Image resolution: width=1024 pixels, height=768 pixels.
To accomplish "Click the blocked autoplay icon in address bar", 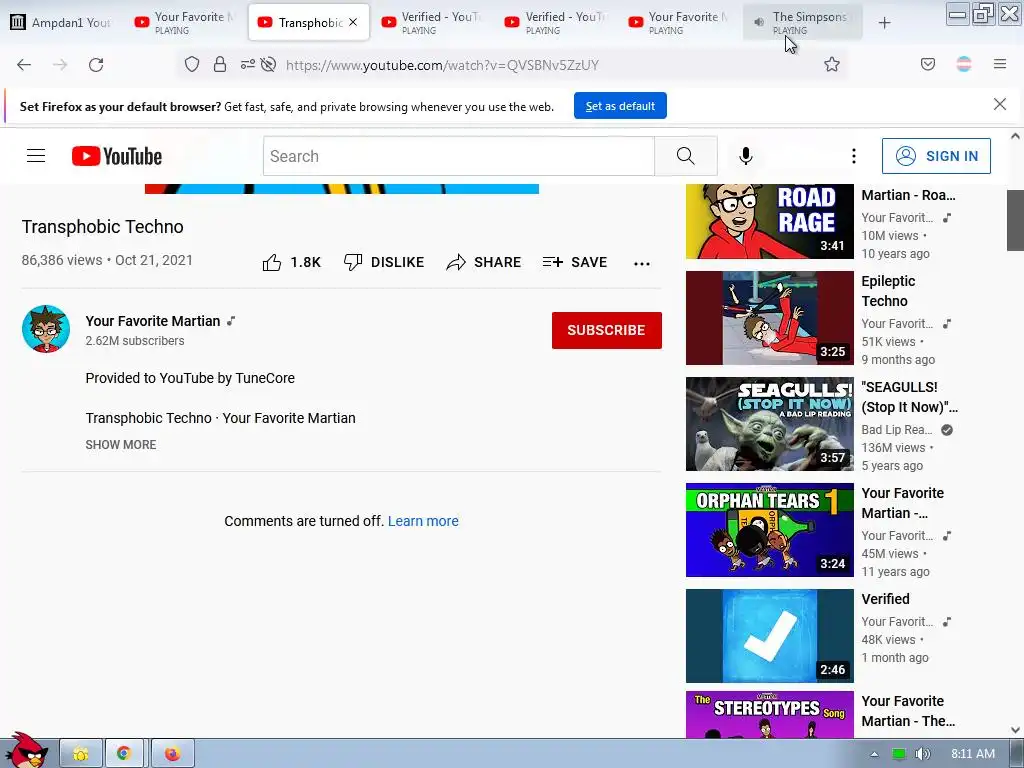I will pos(268,64).
